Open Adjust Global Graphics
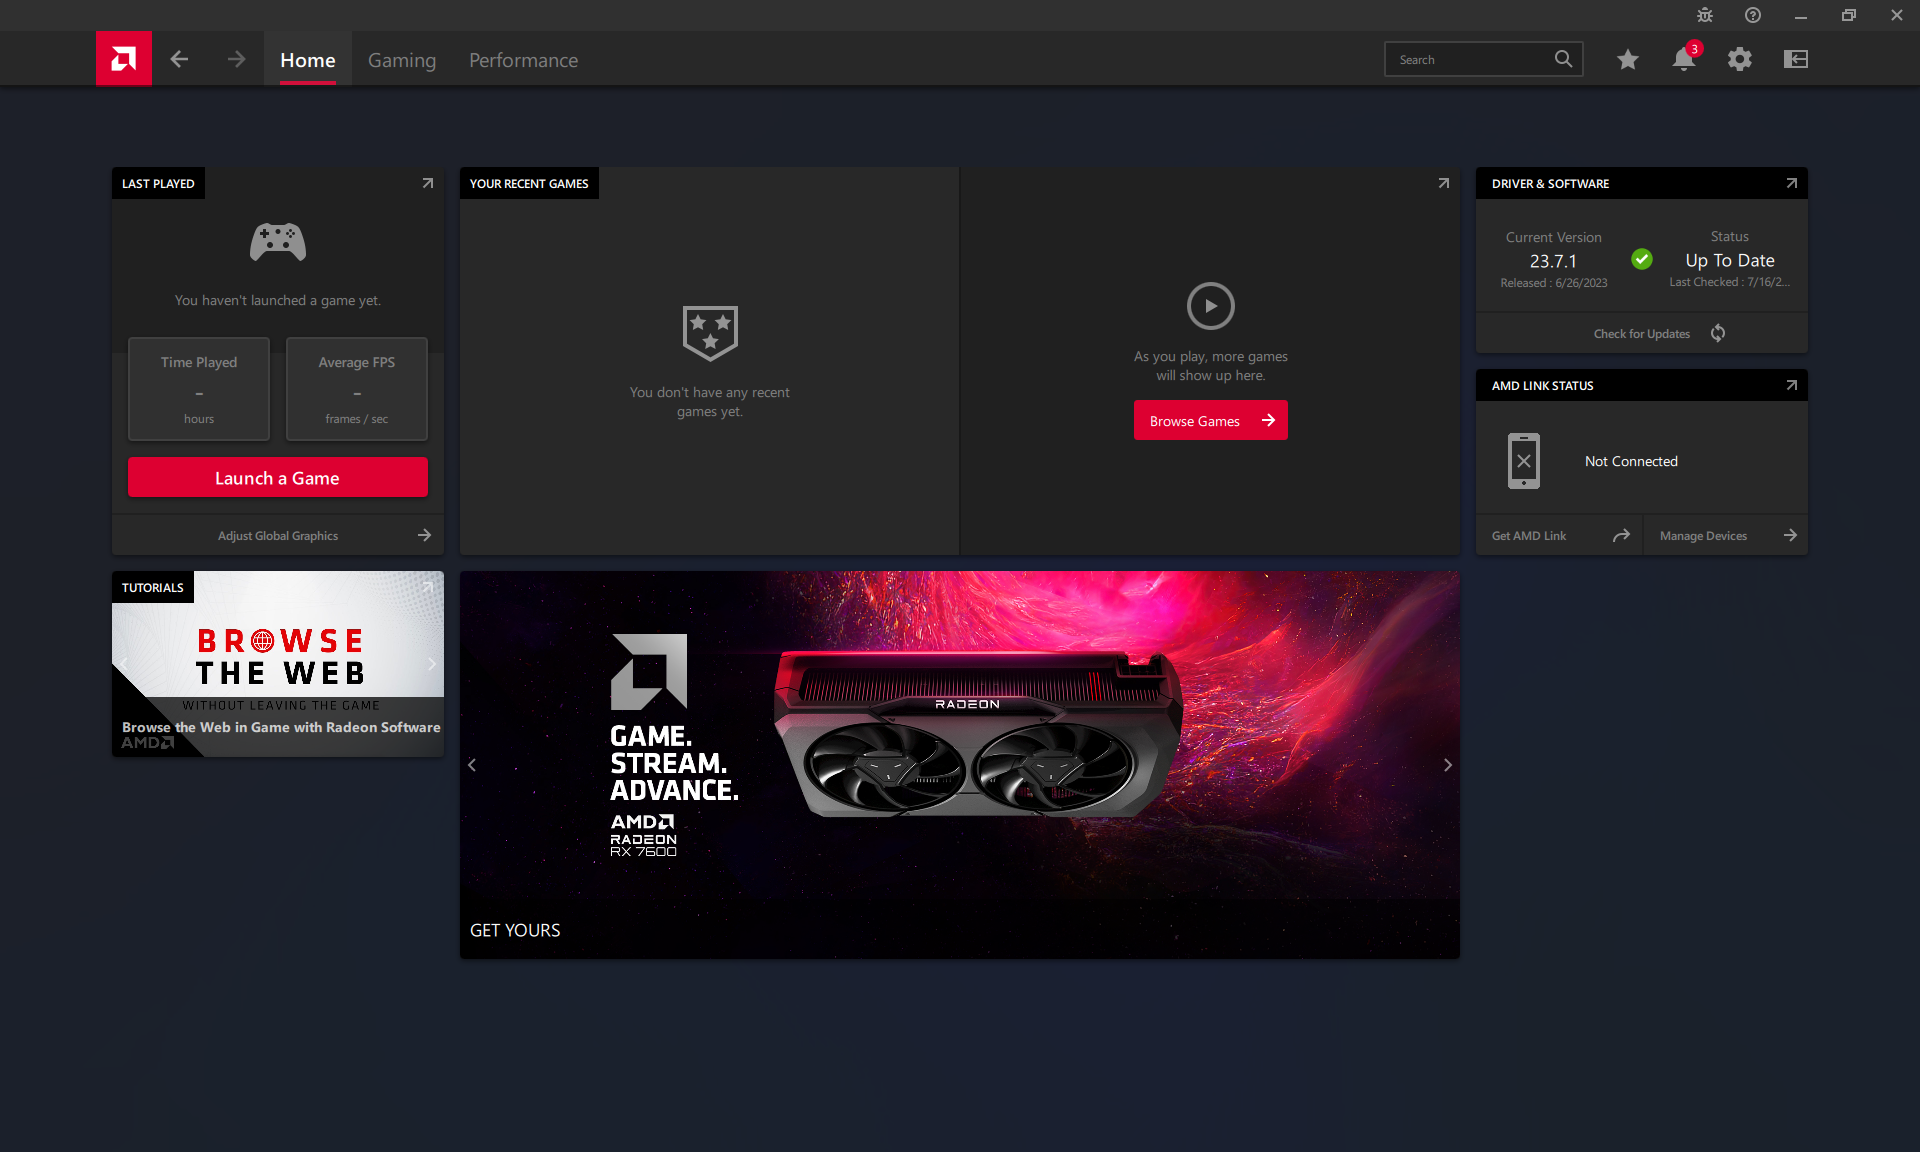This screenshot has height=1152, width=1920. pyautogui.click(x=278, y=536)
